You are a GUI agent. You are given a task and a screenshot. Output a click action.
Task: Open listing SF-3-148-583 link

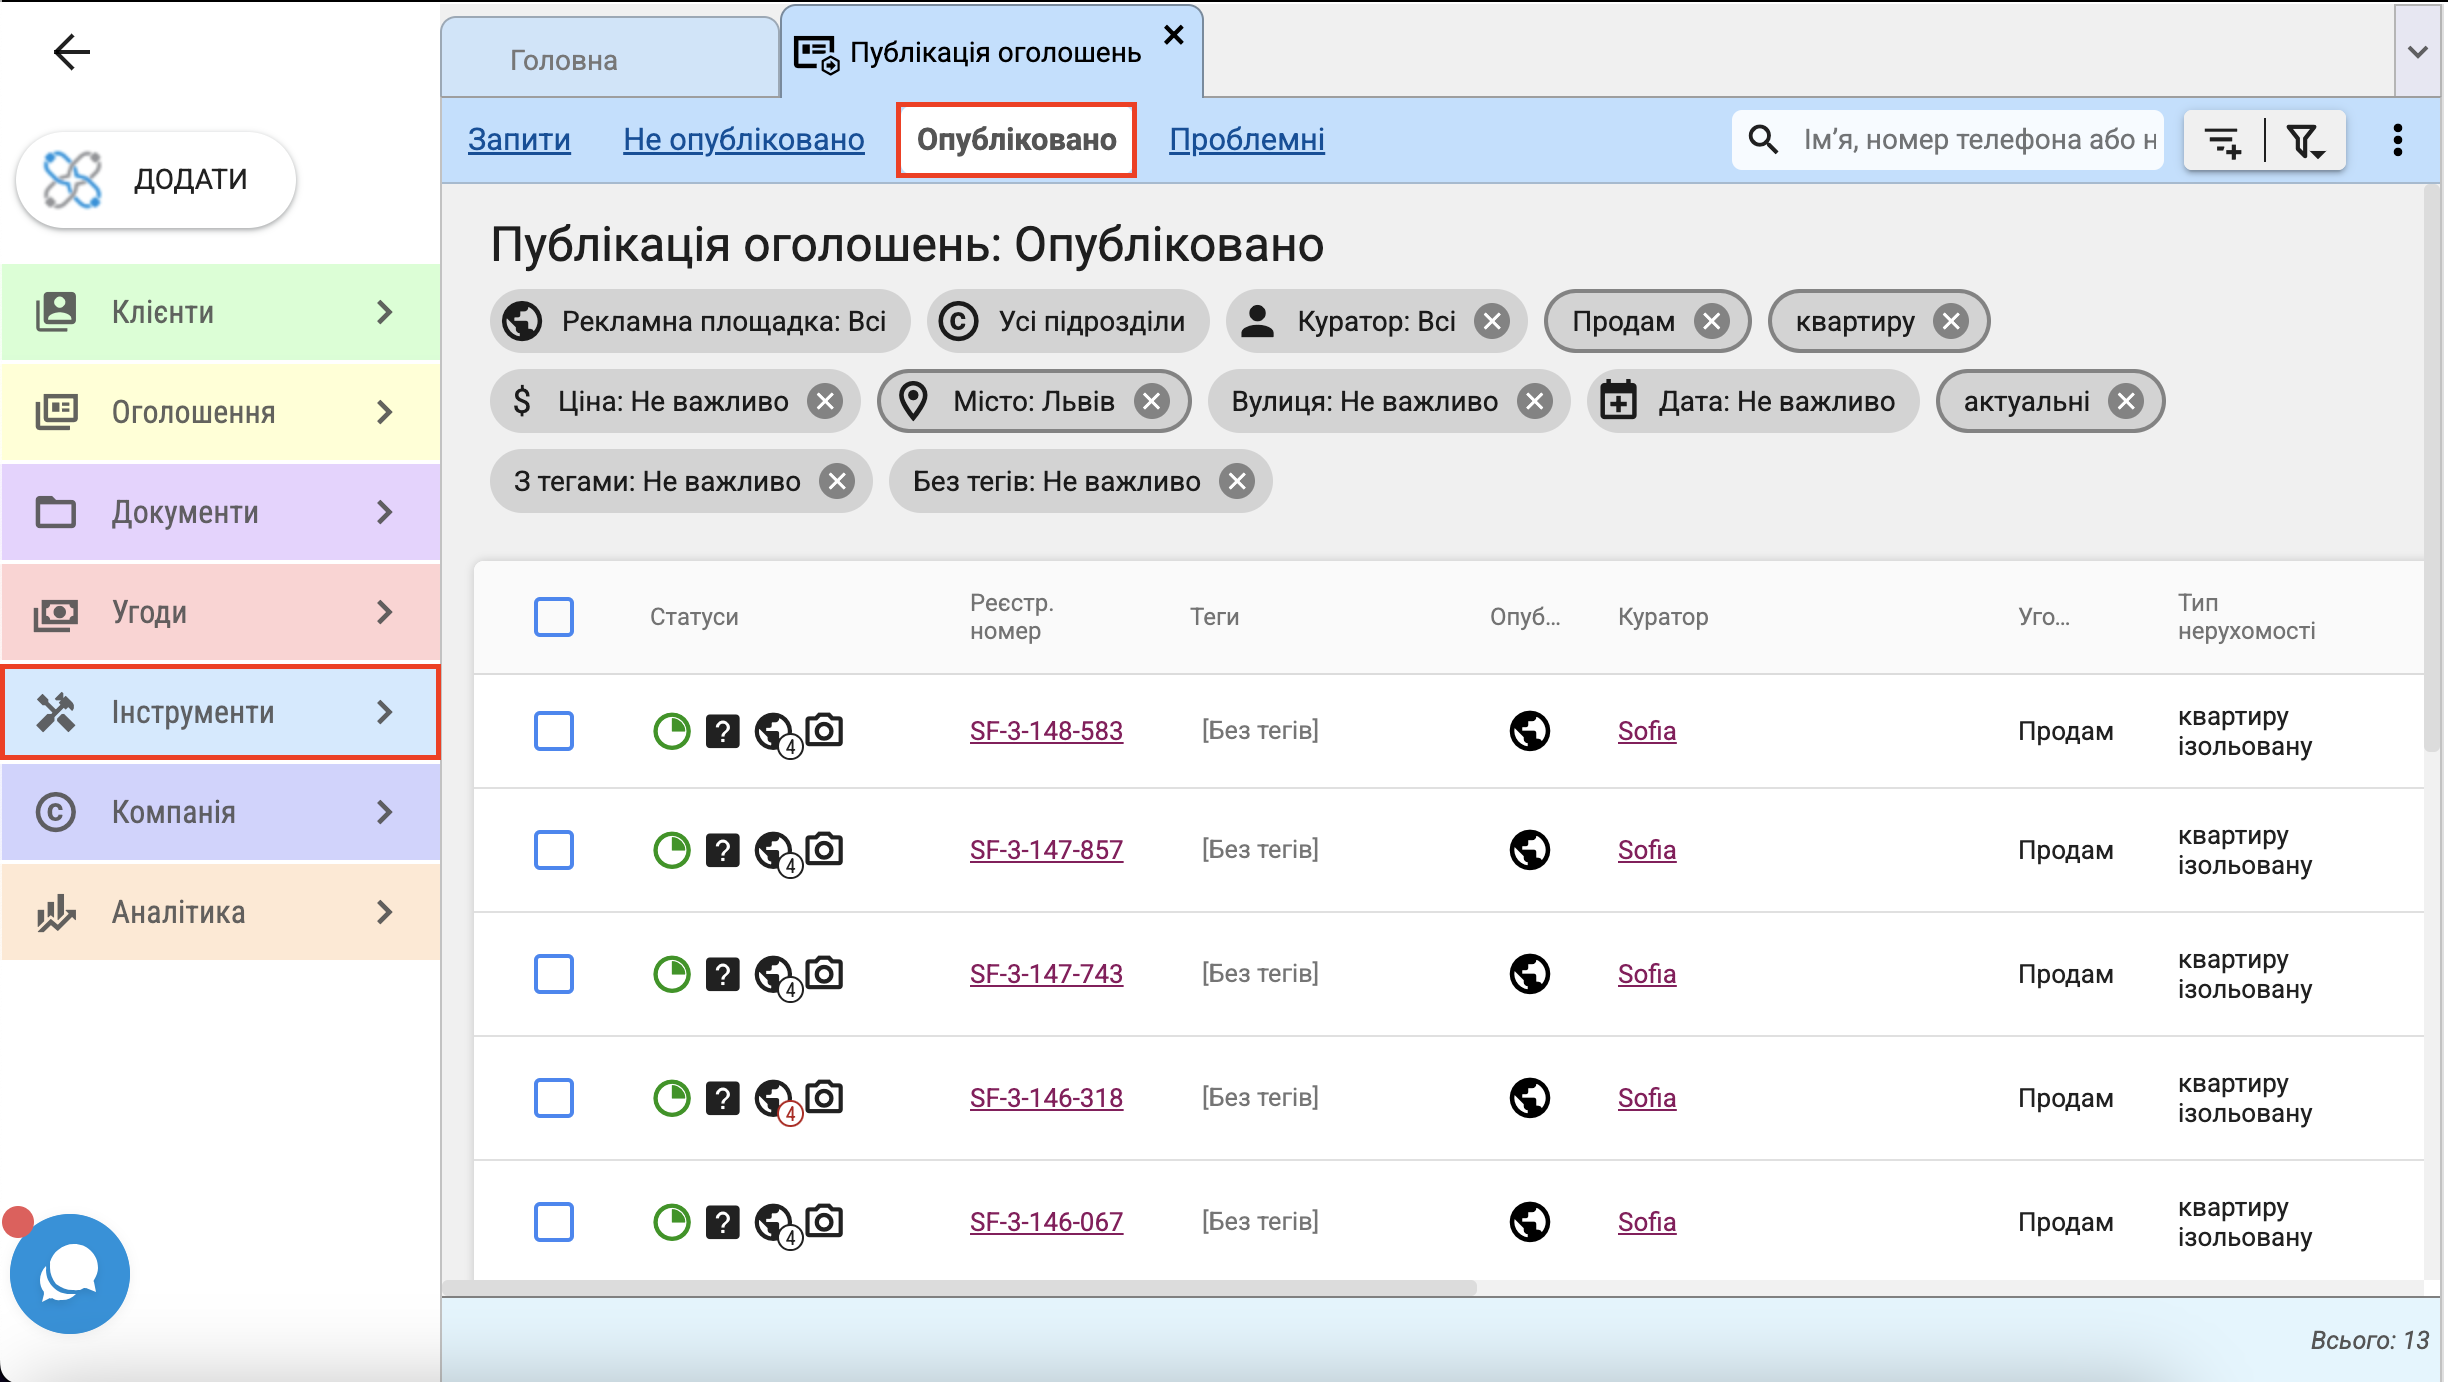1046,731
